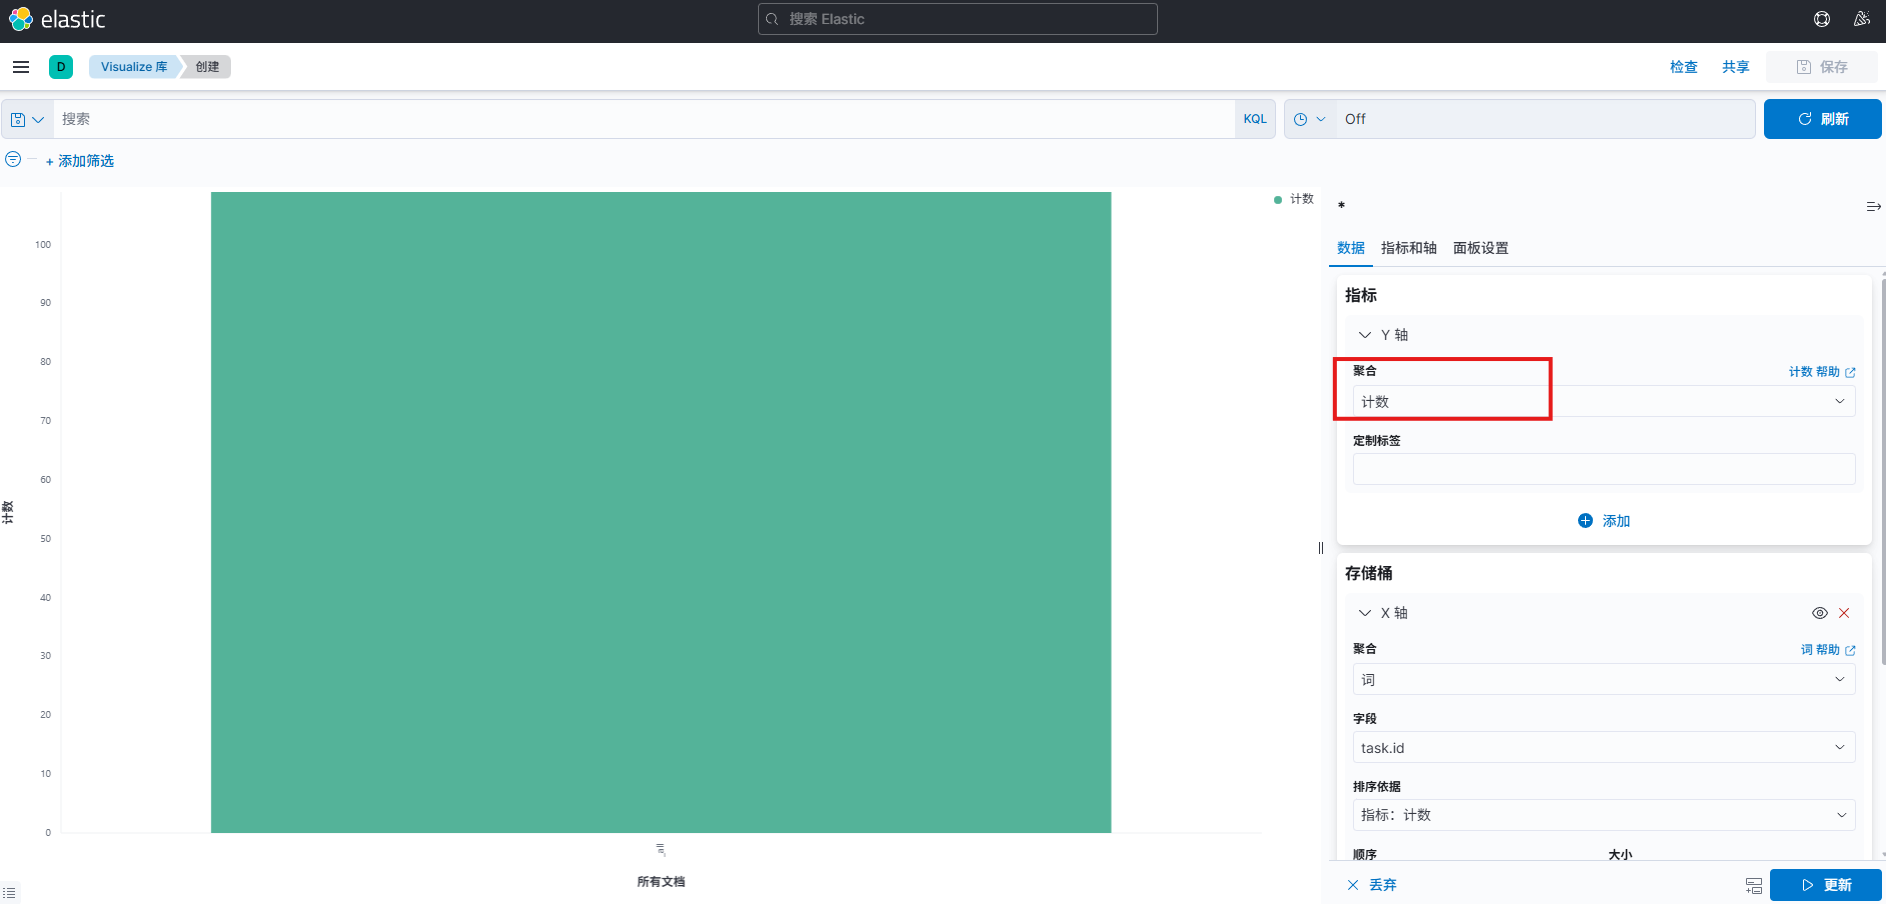This screenshot has width=1886, height=904.
Task: Click the Elastic logo home icon
Action: [x=21, y=19]
